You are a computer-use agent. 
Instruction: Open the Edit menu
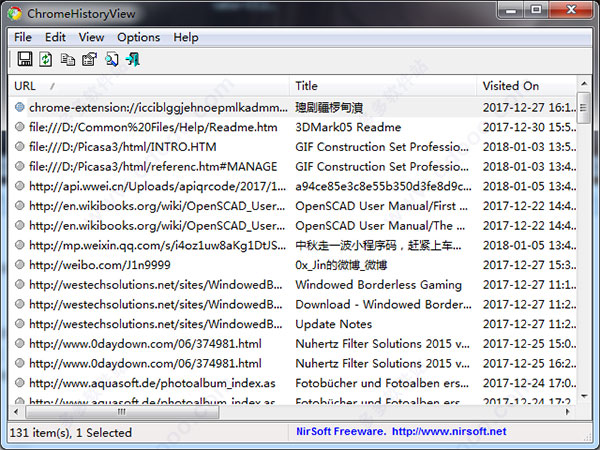(55, 38)
